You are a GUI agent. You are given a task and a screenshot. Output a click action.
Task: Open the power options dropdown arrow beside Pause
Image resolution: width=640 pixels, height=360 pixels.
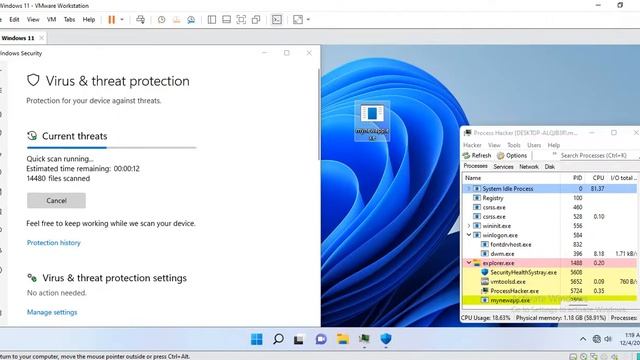click(122, 20)
